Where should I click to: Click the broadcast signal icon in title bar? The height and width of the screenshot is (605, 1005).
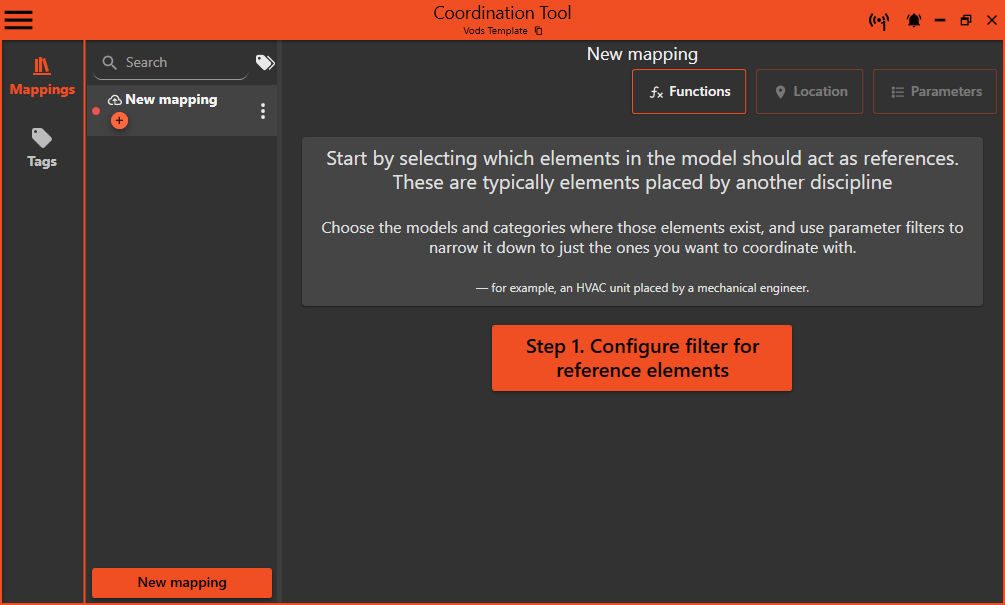pyautogui.click(x=879, y=21)
